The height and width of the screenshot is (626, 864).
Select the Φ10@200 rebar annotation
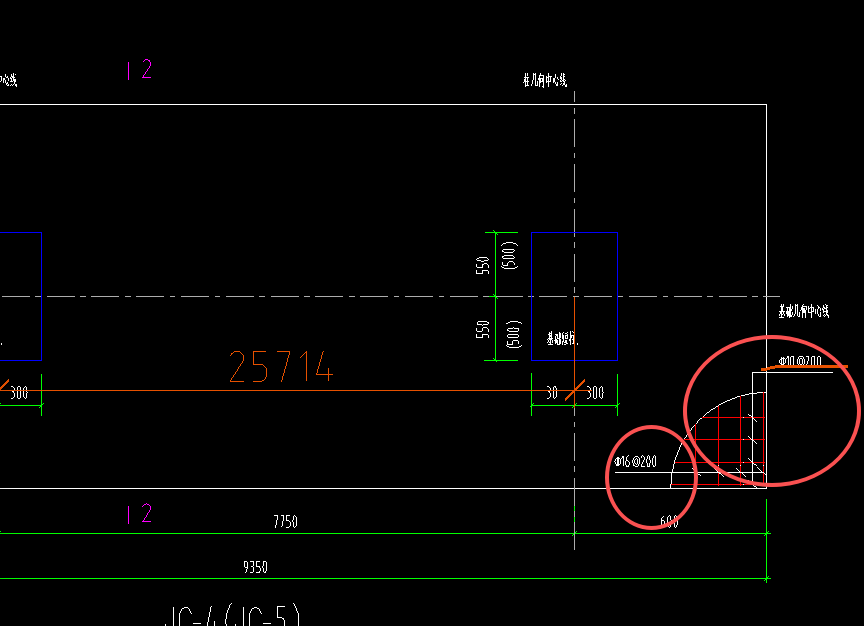pyautogui.click(x=800, y=361)
